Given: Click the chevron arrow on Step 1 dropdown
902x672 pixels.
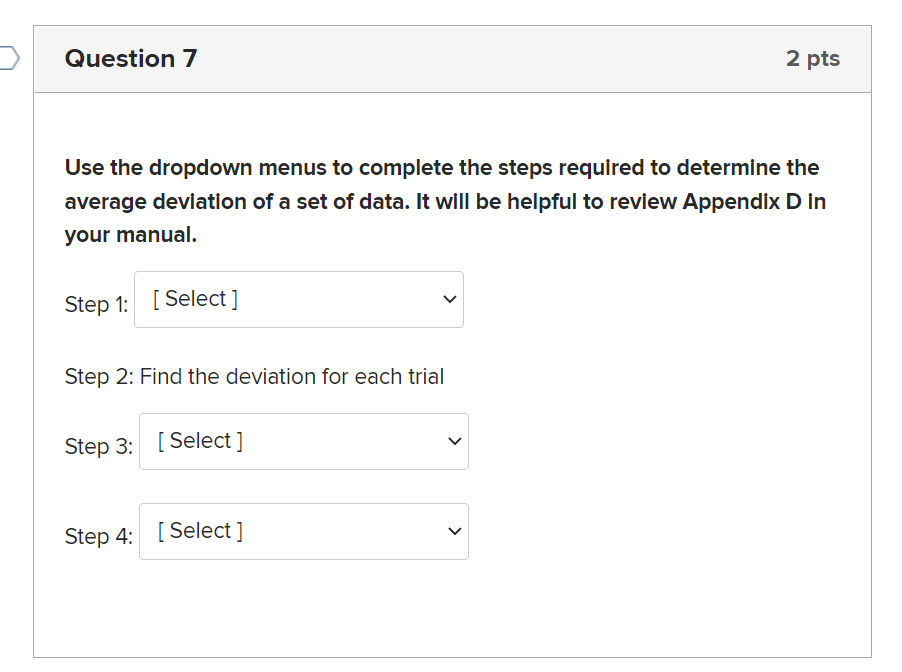Looking at the screenshot, I should (x=449, y=300).
